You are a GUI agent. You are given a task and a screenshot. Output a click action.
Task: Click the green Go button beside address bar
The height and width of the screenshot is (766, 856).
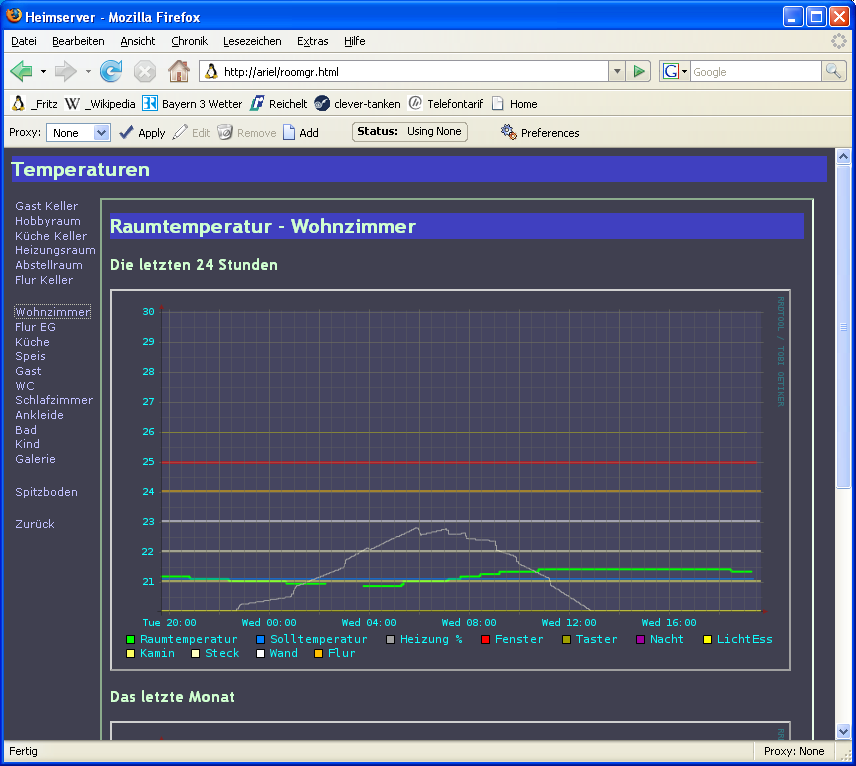(640, 71)
